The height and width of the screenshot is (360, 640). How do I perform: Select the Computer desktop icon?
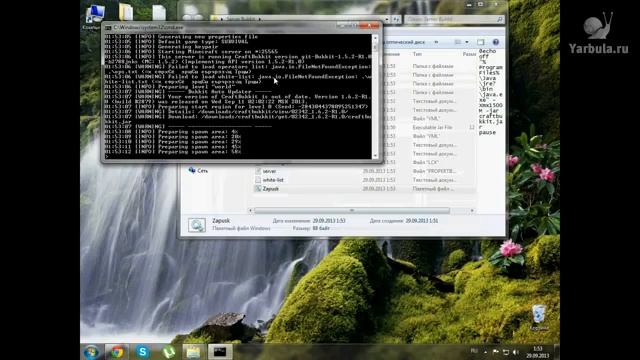[x=94, y=16]
